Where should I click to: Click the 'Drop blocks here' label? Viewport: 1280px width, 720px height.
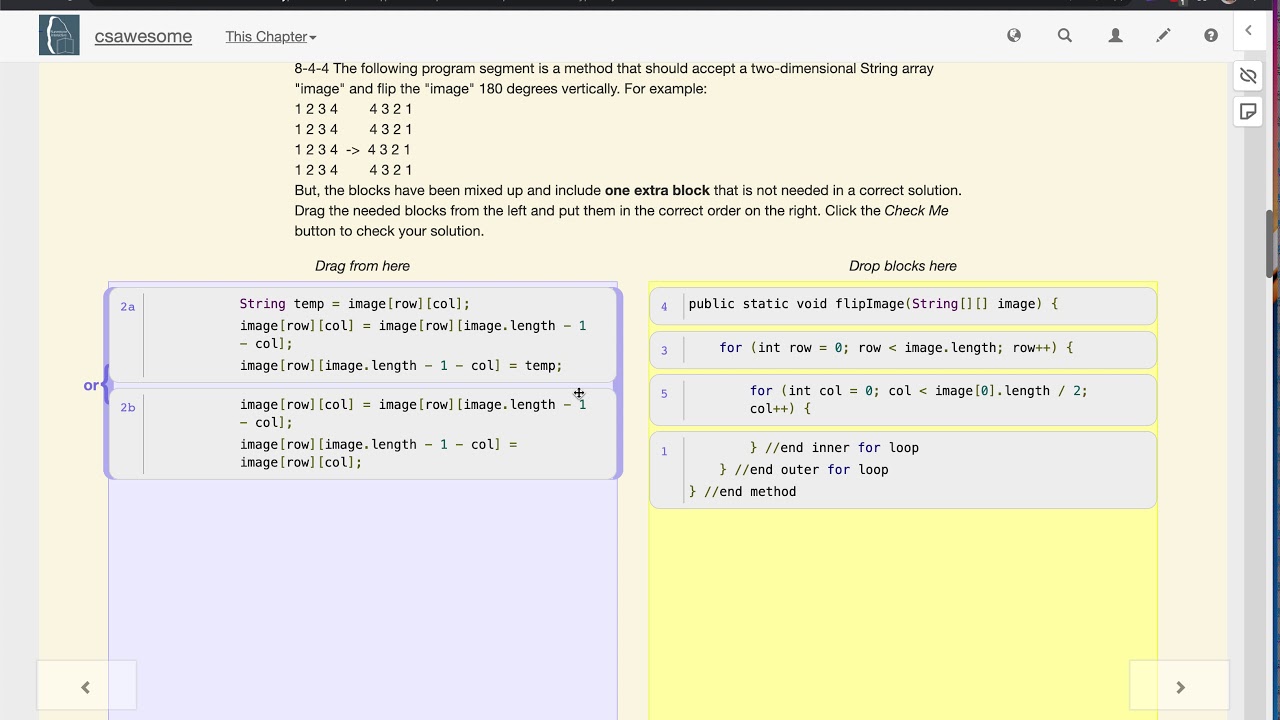[x=903, y=266]
